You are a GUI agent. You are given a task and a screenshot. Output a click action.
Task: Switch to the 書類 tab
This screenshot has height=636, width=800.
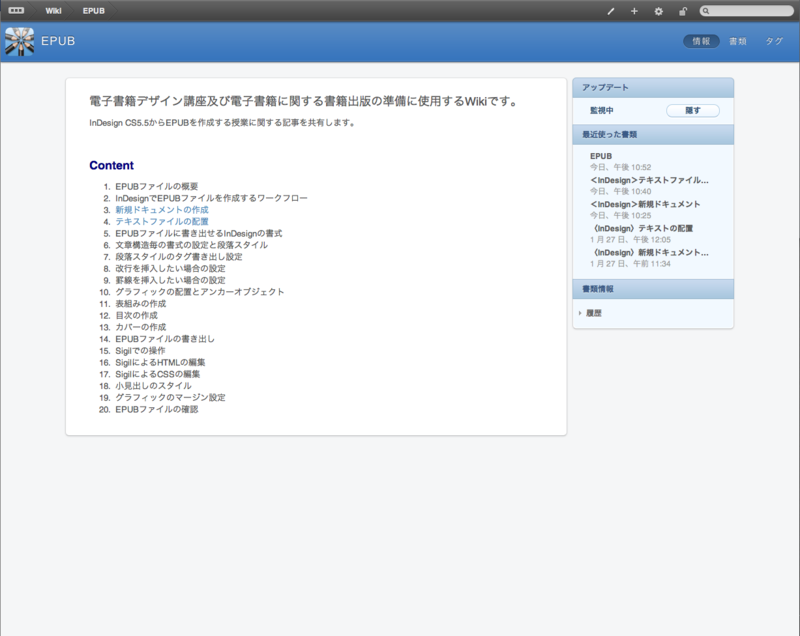click(738, 41)
